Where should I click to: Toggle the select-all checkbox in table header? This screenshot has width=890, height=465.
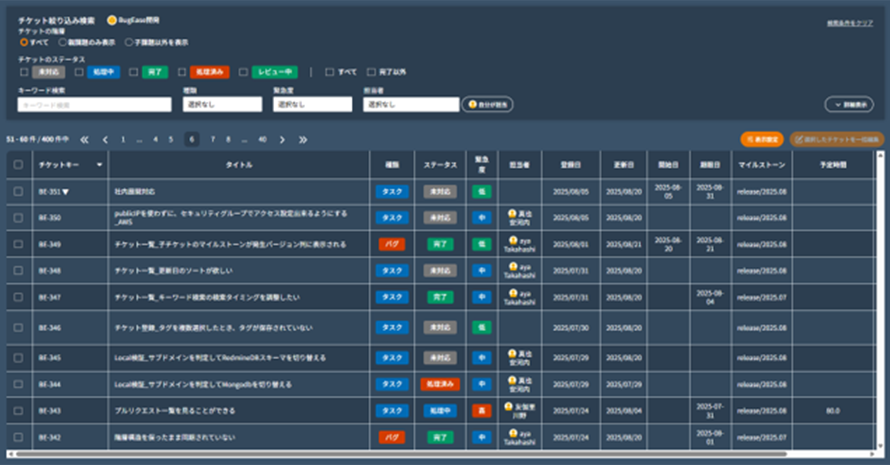click(x=18, y=164)
